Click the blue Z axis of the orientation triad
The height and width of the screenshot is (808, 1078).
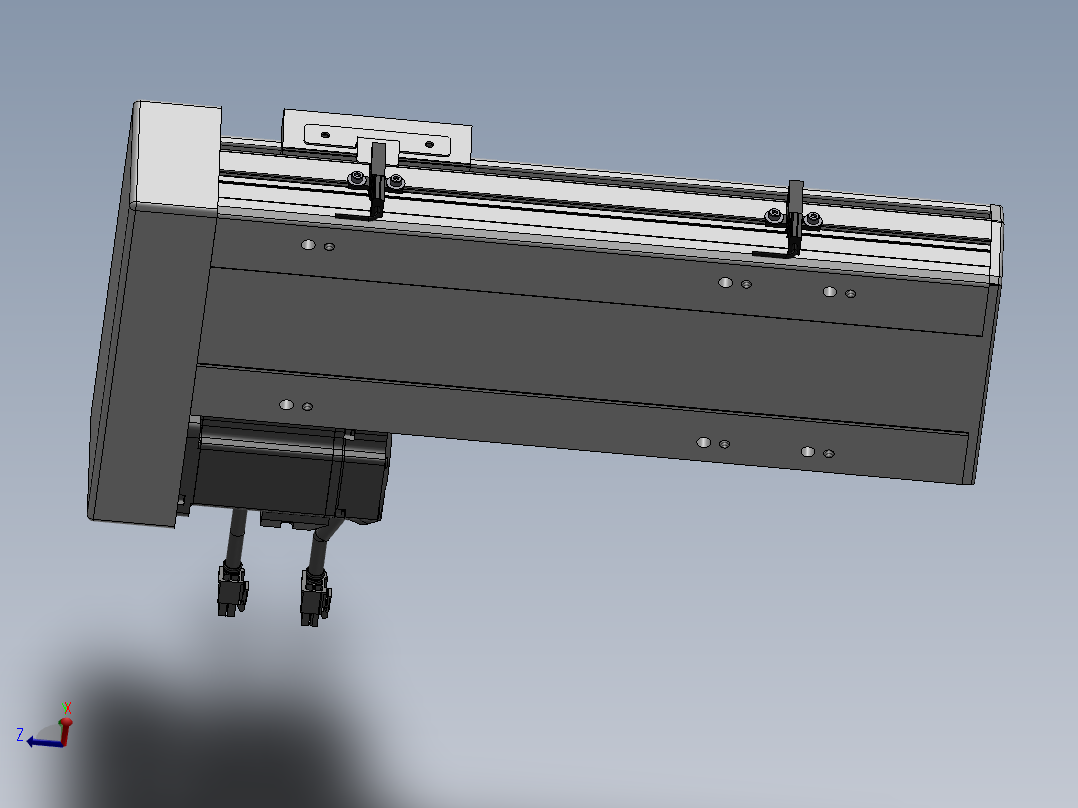(x=45, y=742)
